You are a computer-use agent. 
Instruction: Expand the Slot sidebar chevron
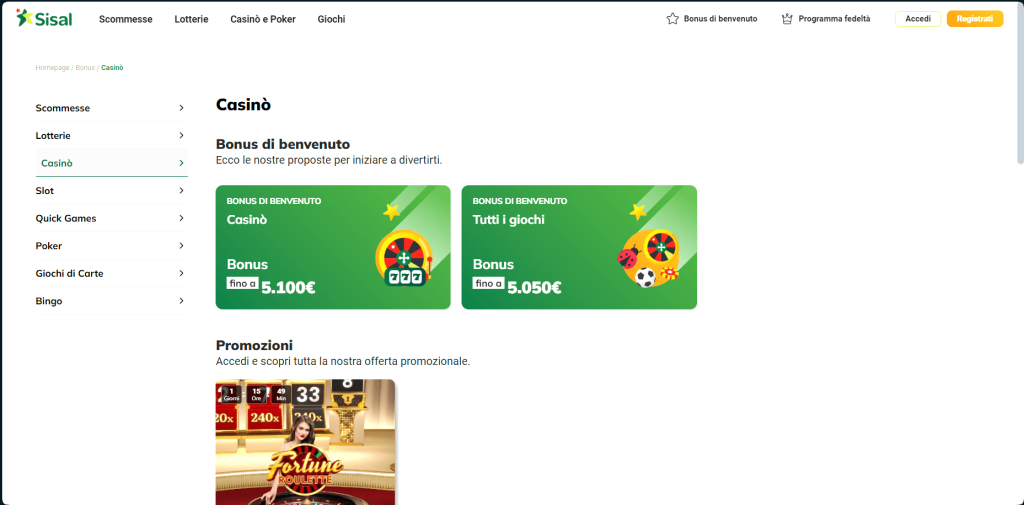click(x=181, y=191)
